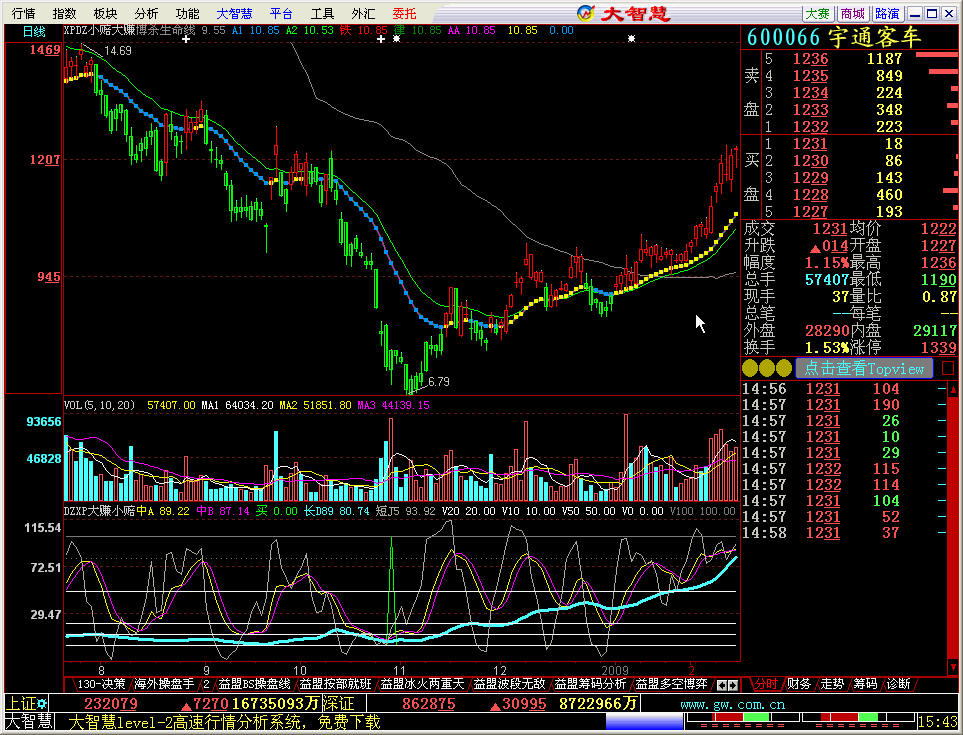
Task: Click the VOL(5,10,20) indicator label
Action: 99,405
